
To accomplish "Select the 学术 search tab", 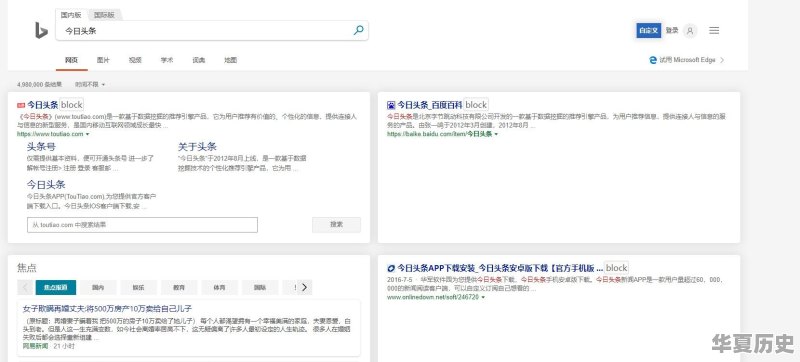I will pyautogui.click(x=167, y=60).
